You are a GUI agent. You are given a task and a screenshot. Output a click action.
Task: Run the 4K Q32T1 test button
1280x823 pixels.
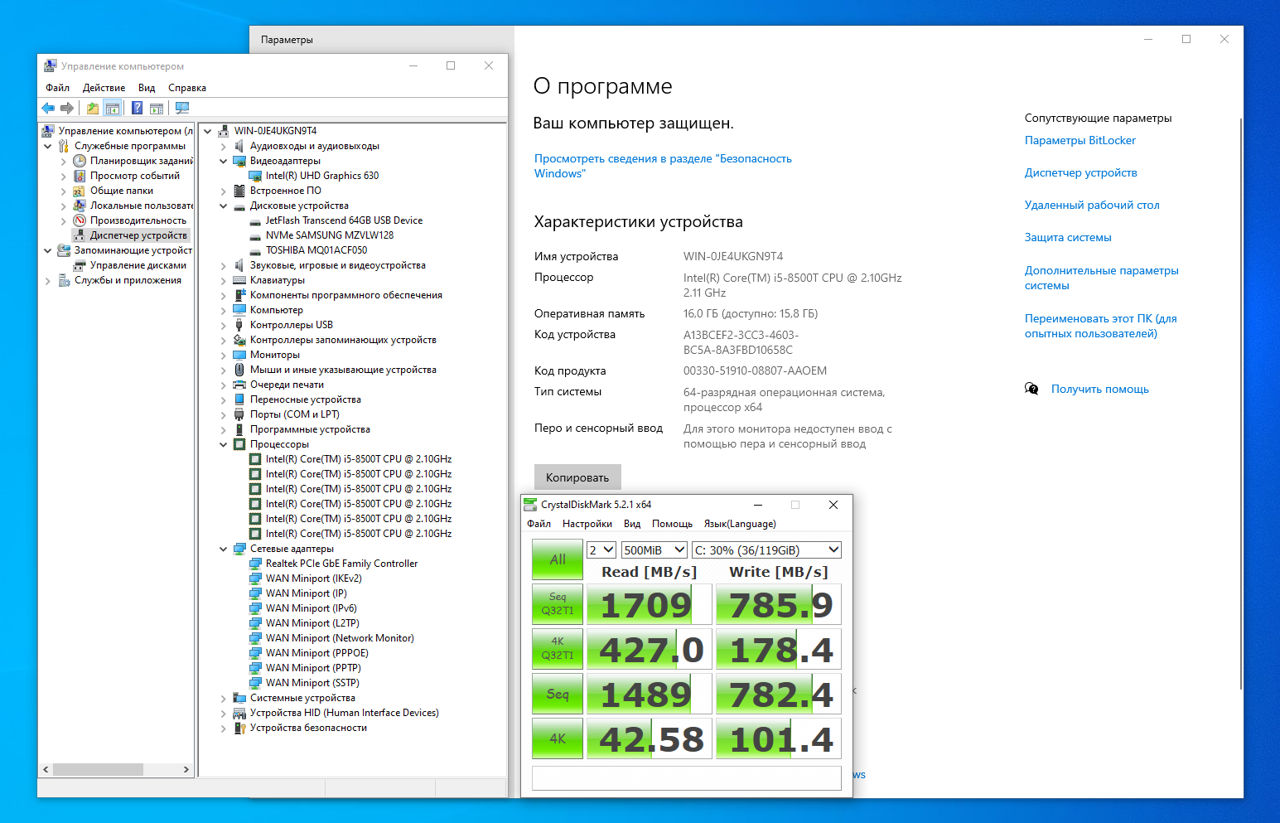click(x=557, y=649)
